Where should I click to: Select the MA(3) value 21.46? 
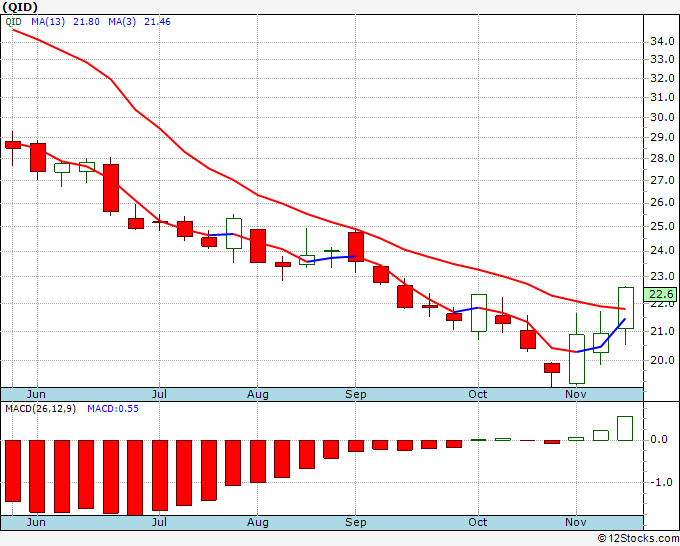point(157,22)
